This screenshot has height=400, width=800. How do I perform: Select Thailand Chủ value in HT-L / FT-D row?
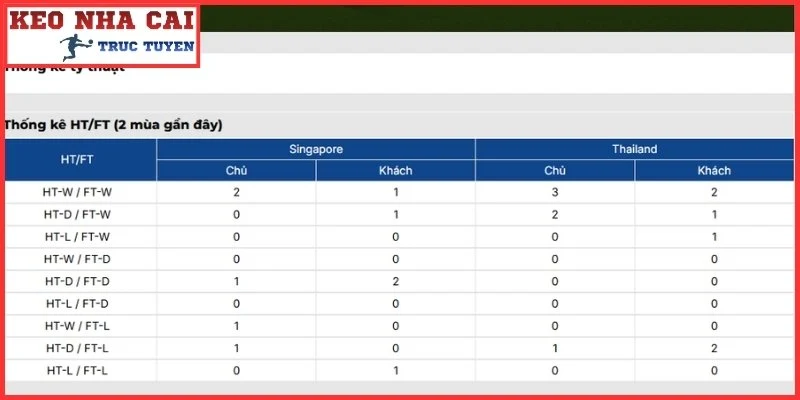tap(555, 304)
